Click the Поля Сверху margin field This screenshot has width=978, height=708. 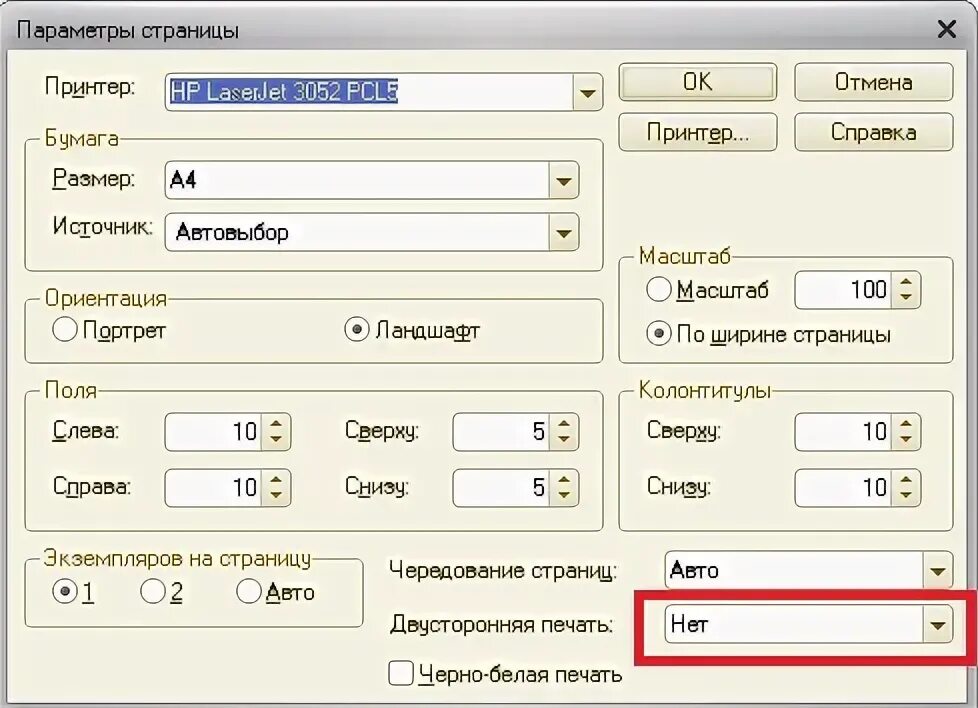point(501,432)
